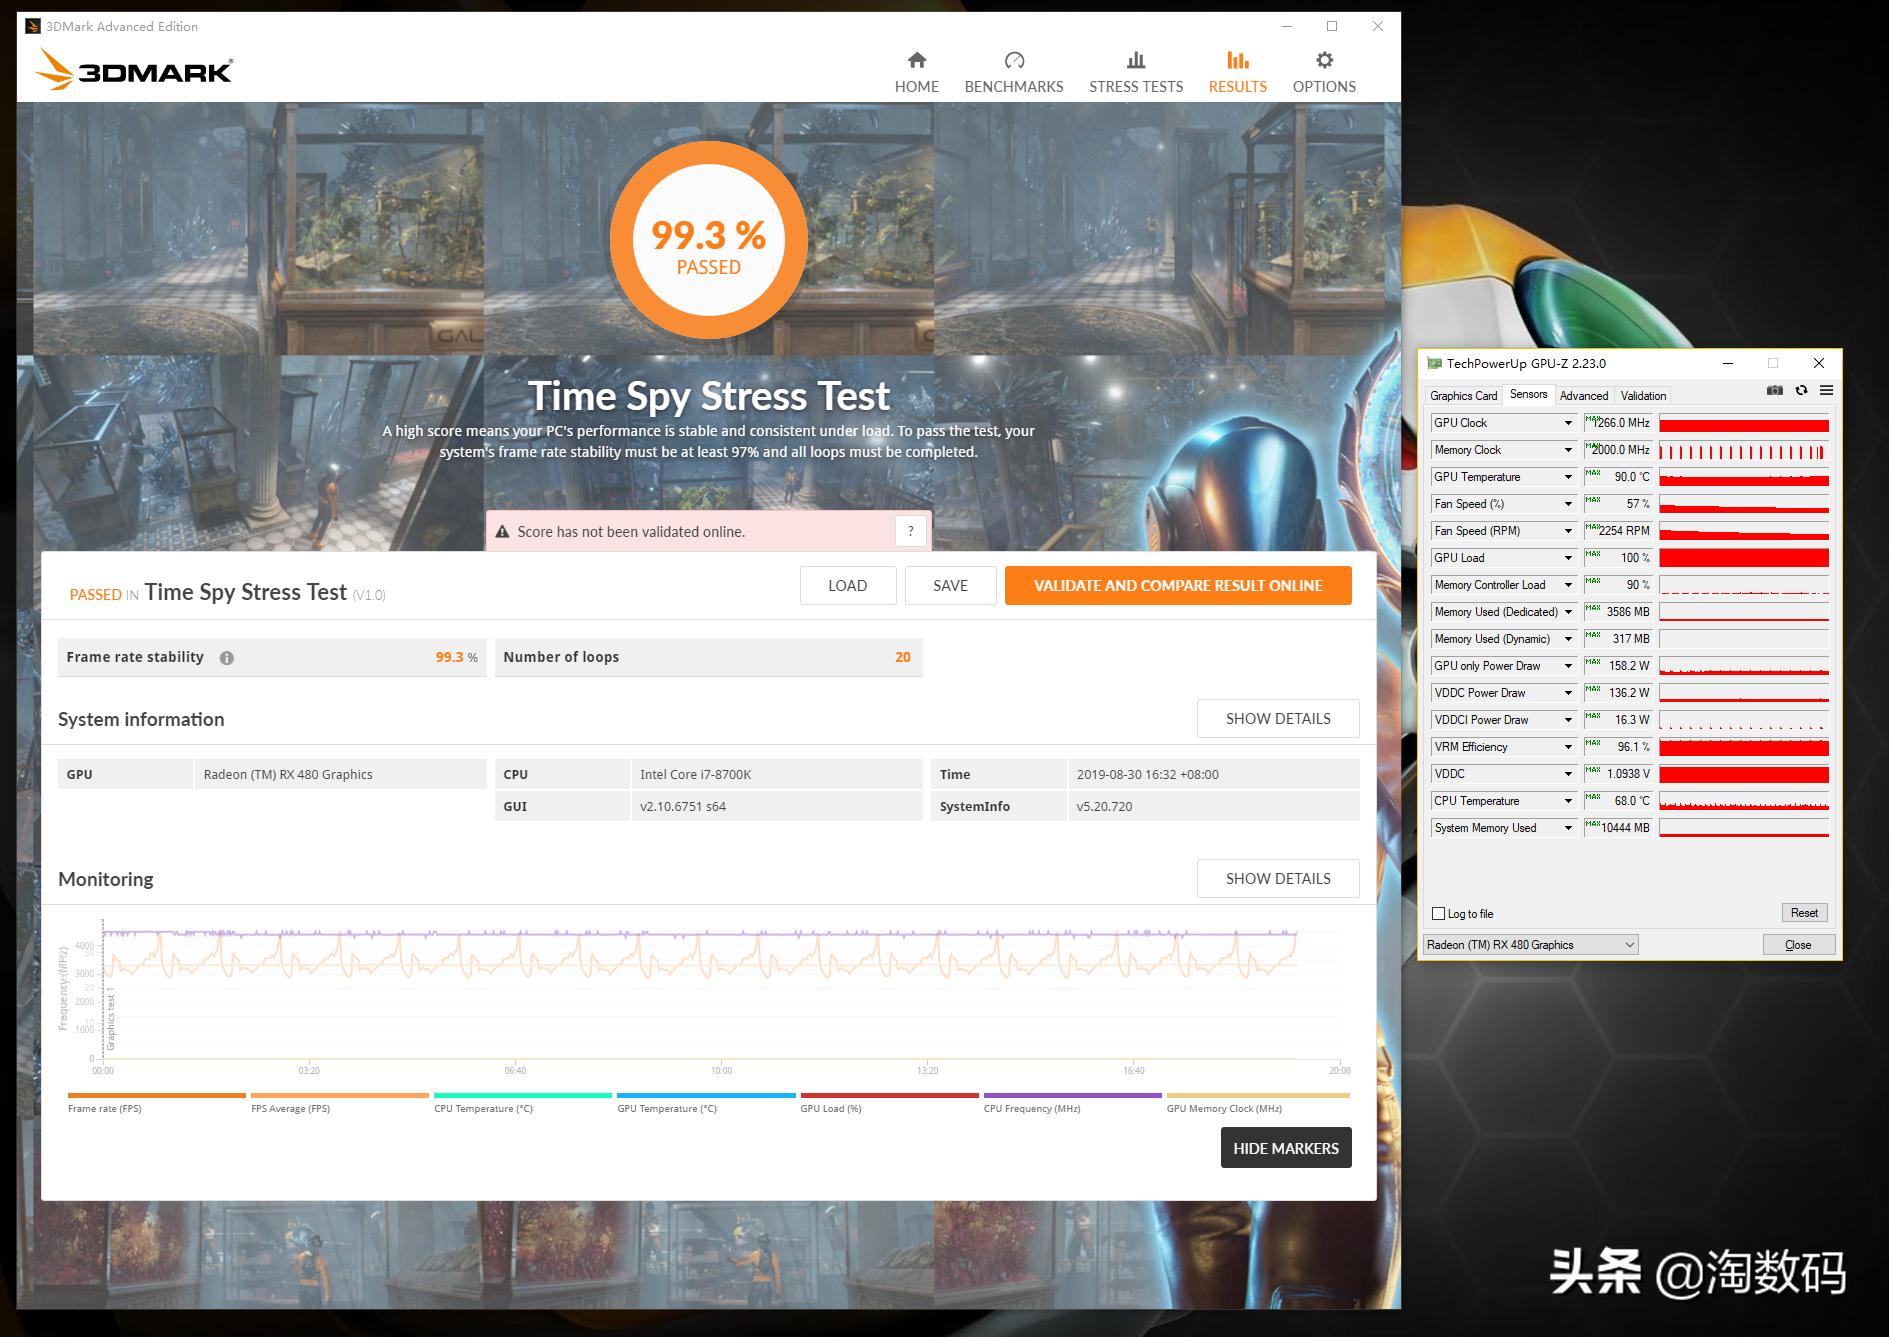Show details for Monitoring

tap(1278, 879)
